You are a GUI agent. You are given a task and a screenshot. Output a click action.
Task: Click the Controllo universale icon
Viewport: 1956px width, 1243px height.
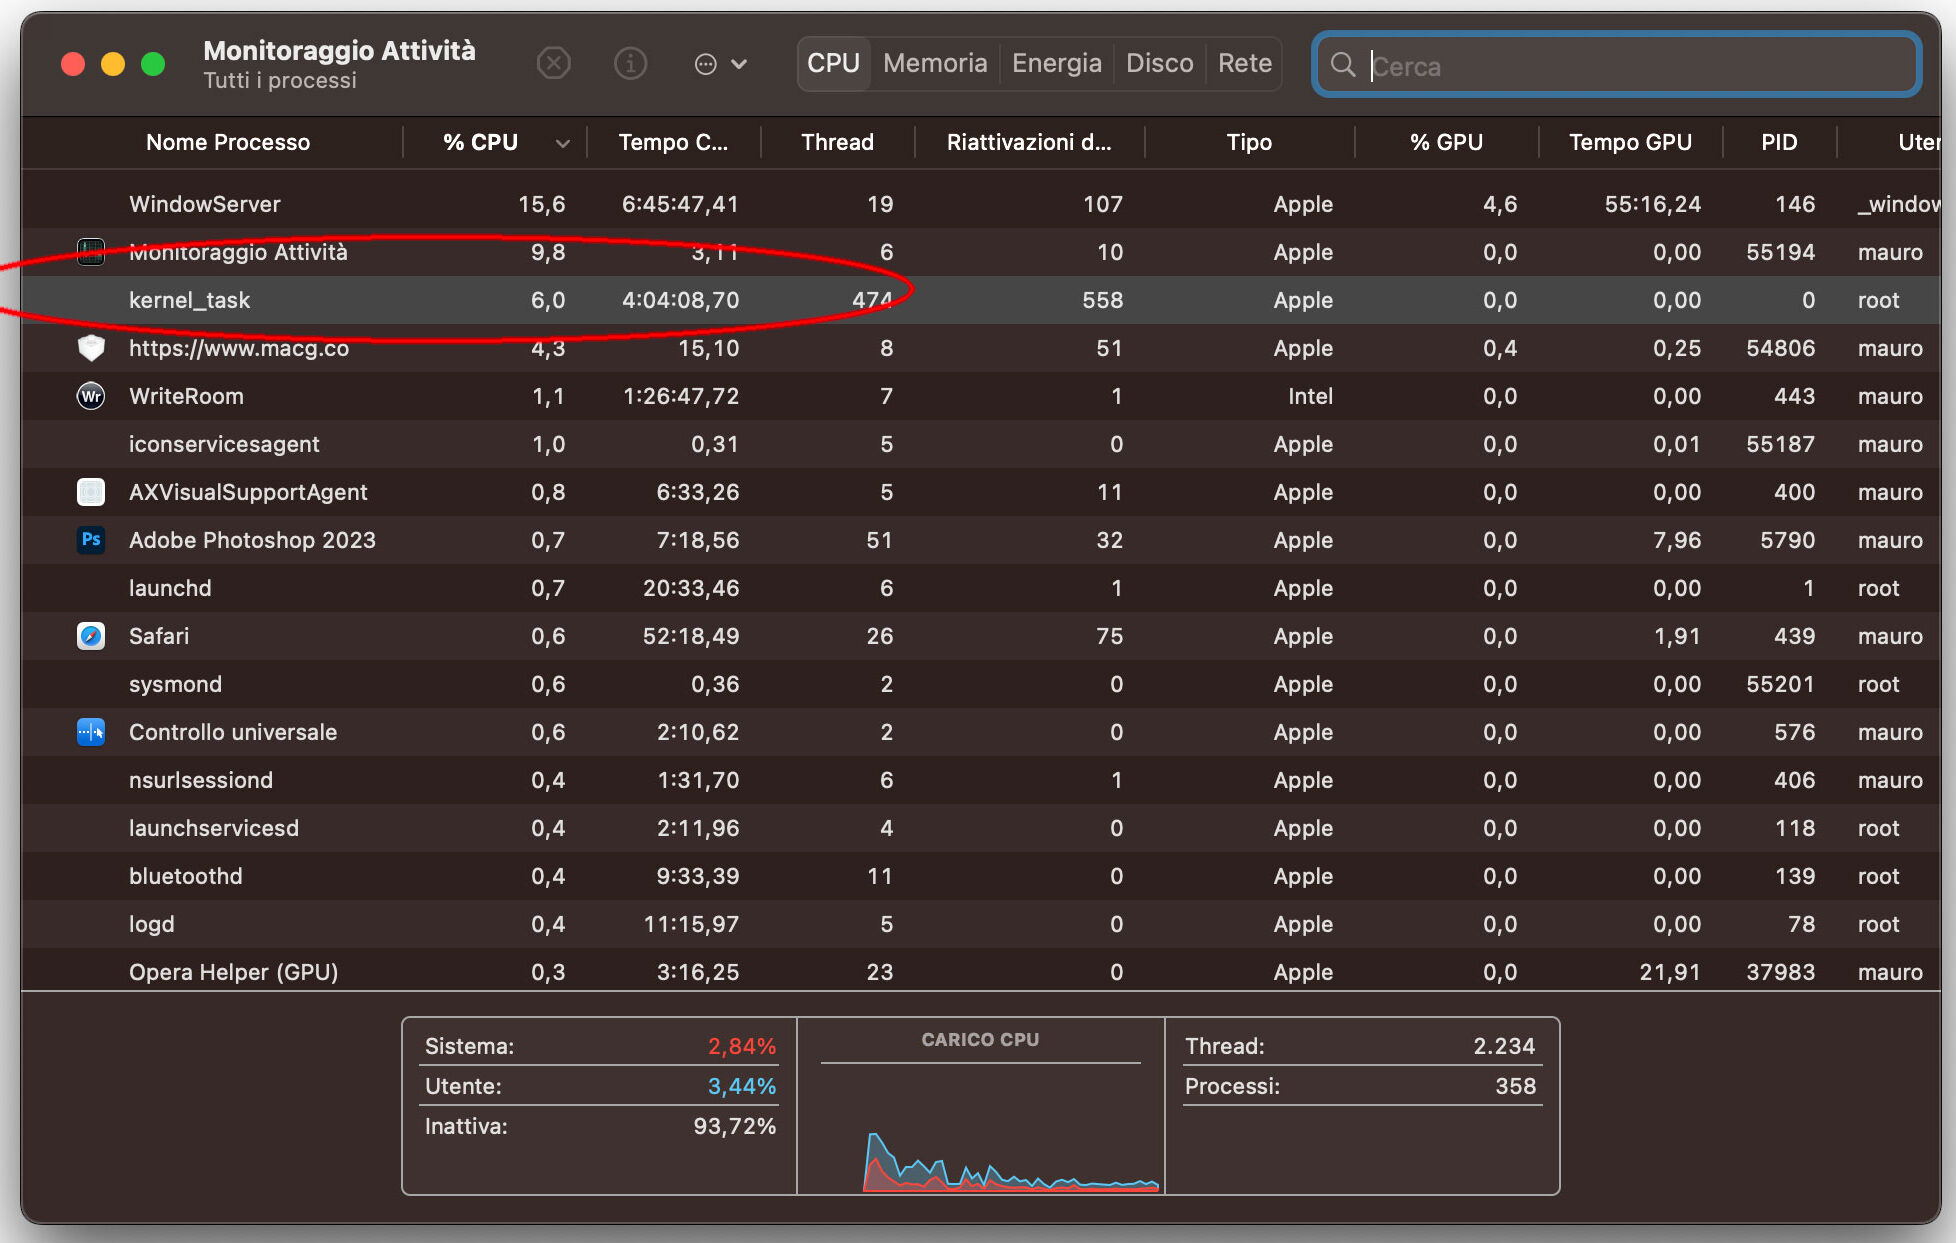point(91,732)
